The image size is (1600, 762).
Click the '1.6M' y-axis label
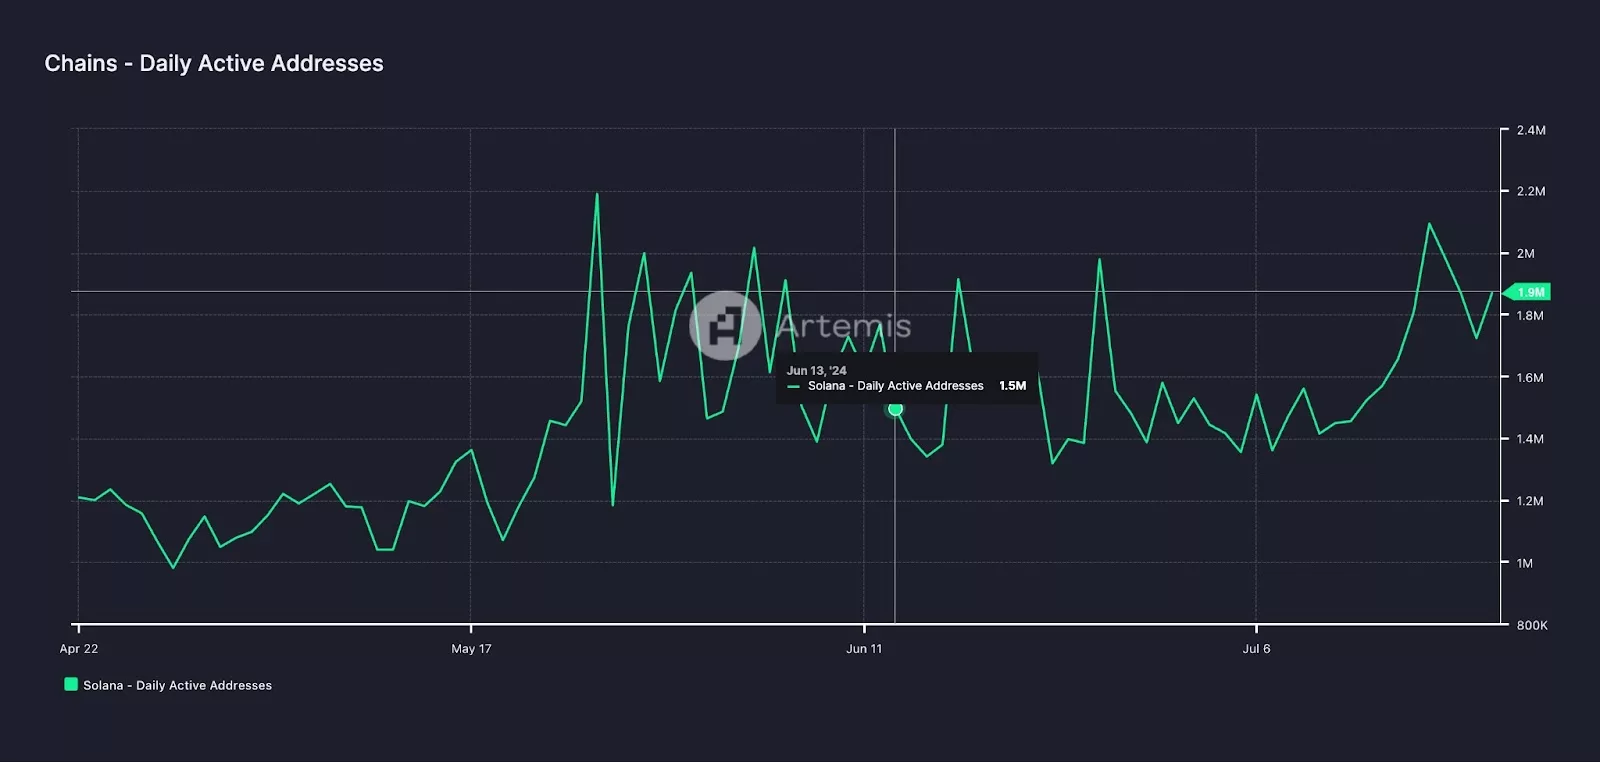[1530, 377]
